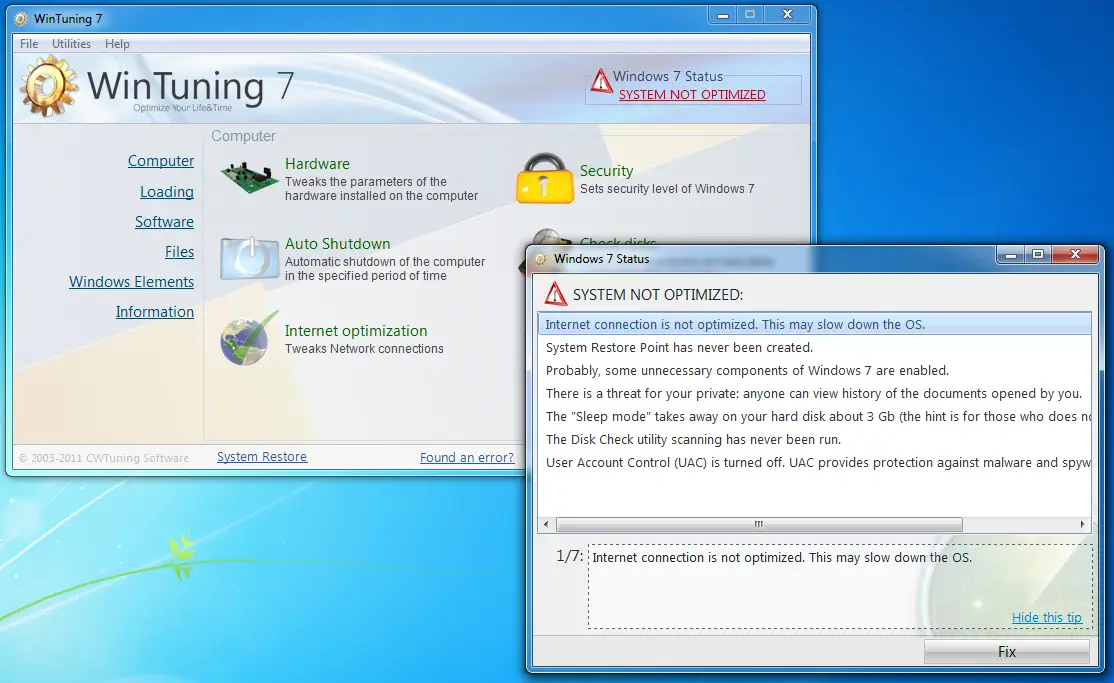Open the Security settings title
This screenshot has width=1114, height=683.
click(606, 171)
